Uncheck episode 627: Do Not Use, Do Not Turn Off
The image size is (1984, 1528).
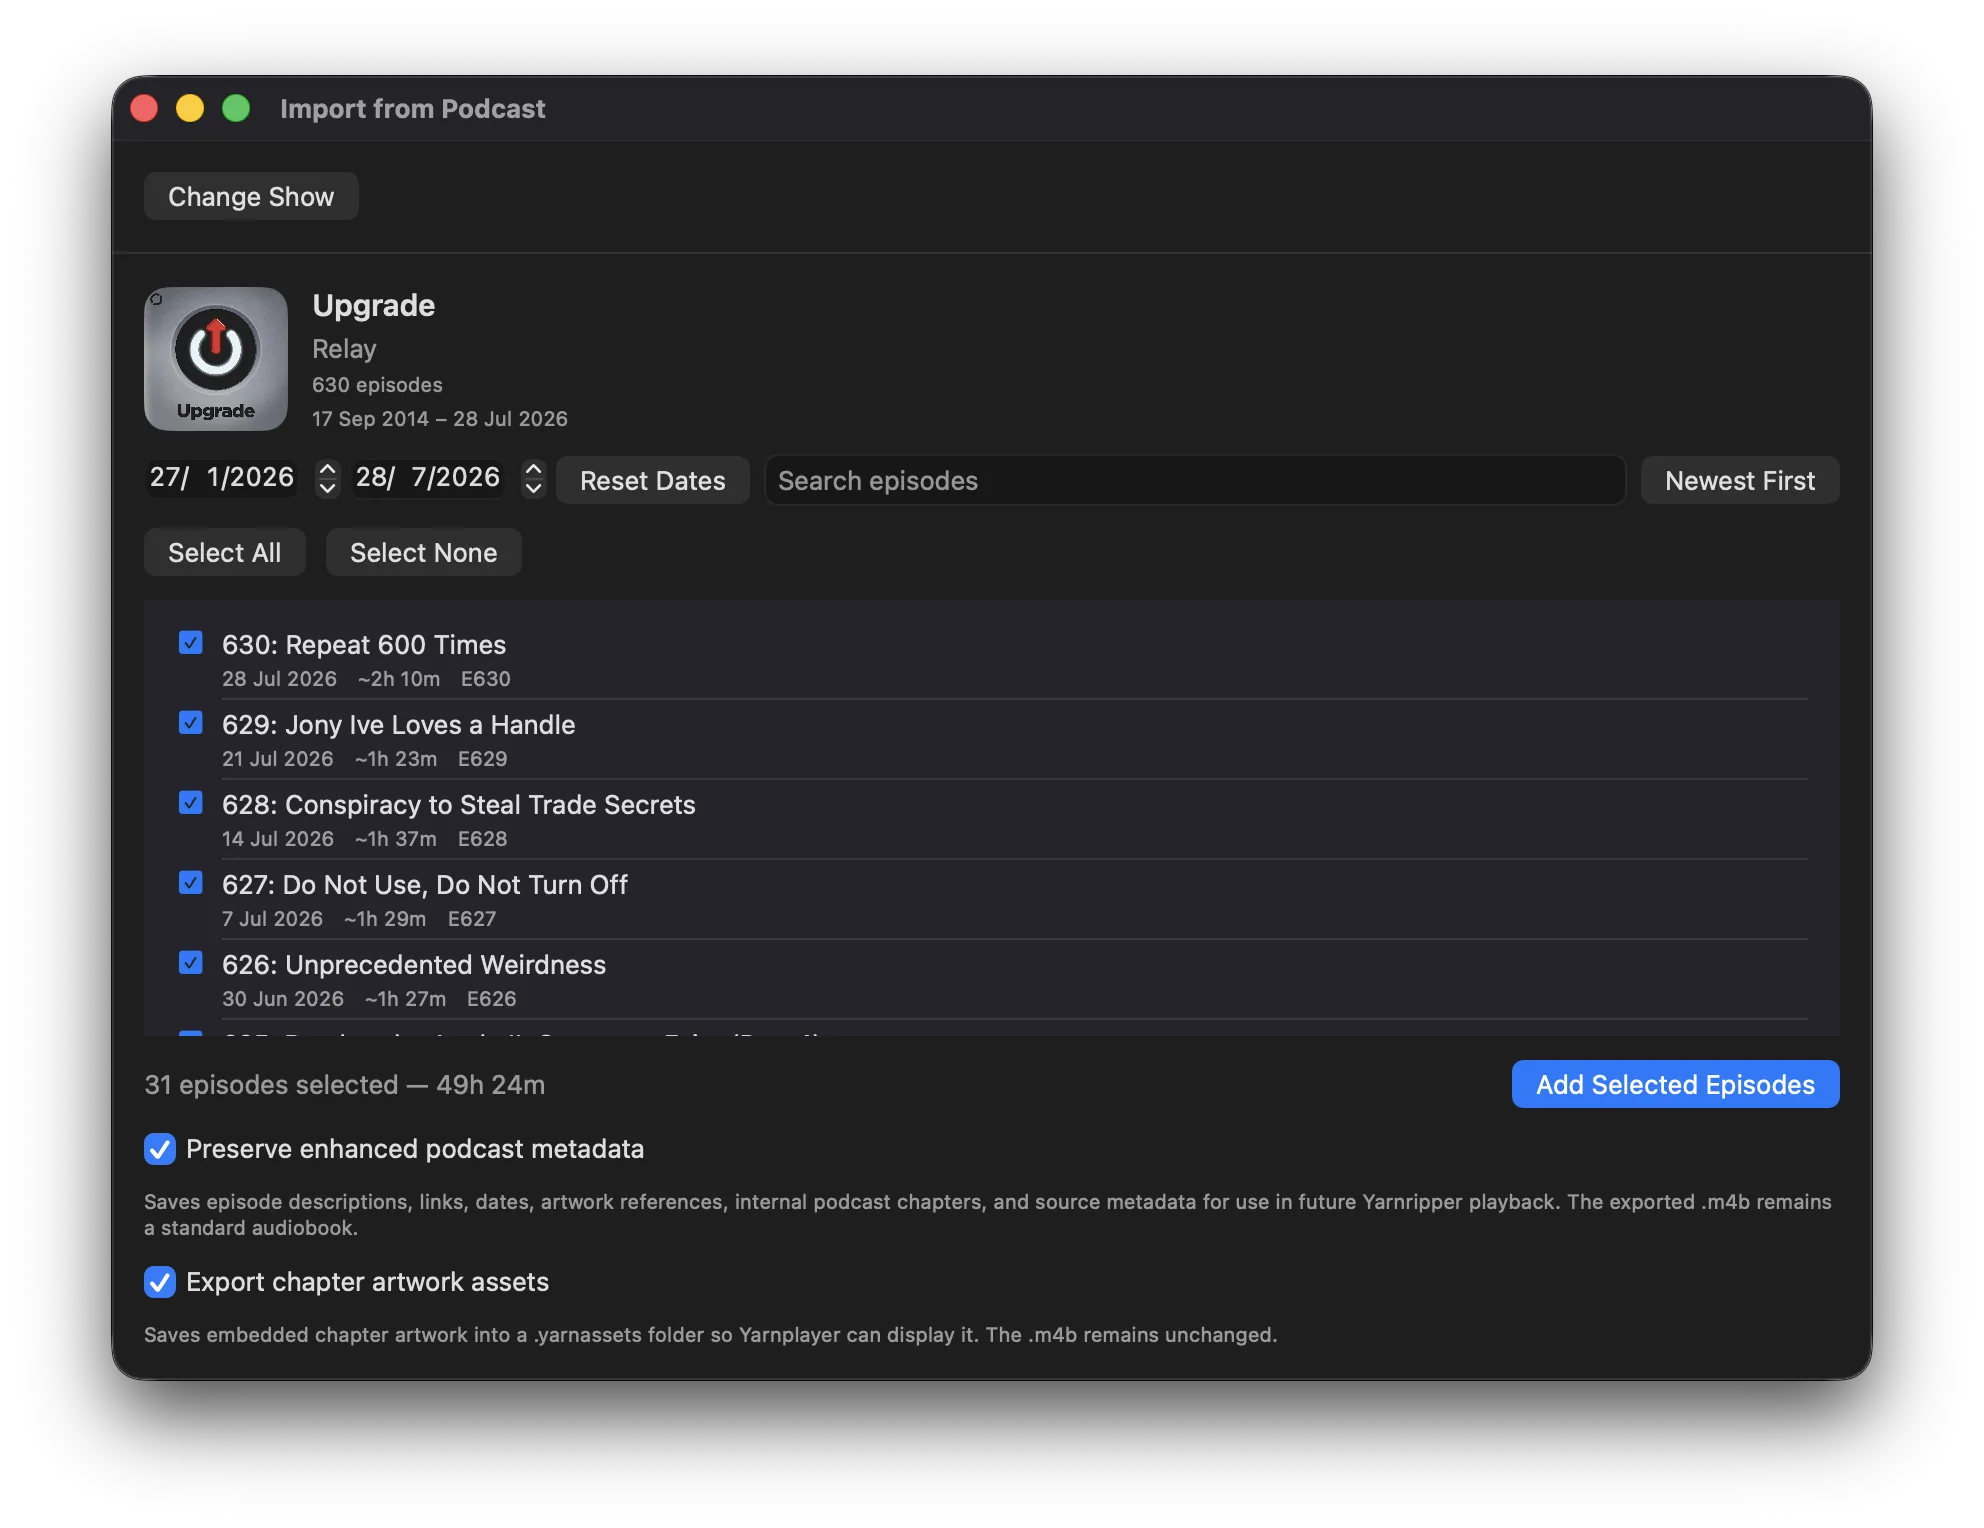tap(191, 883)
